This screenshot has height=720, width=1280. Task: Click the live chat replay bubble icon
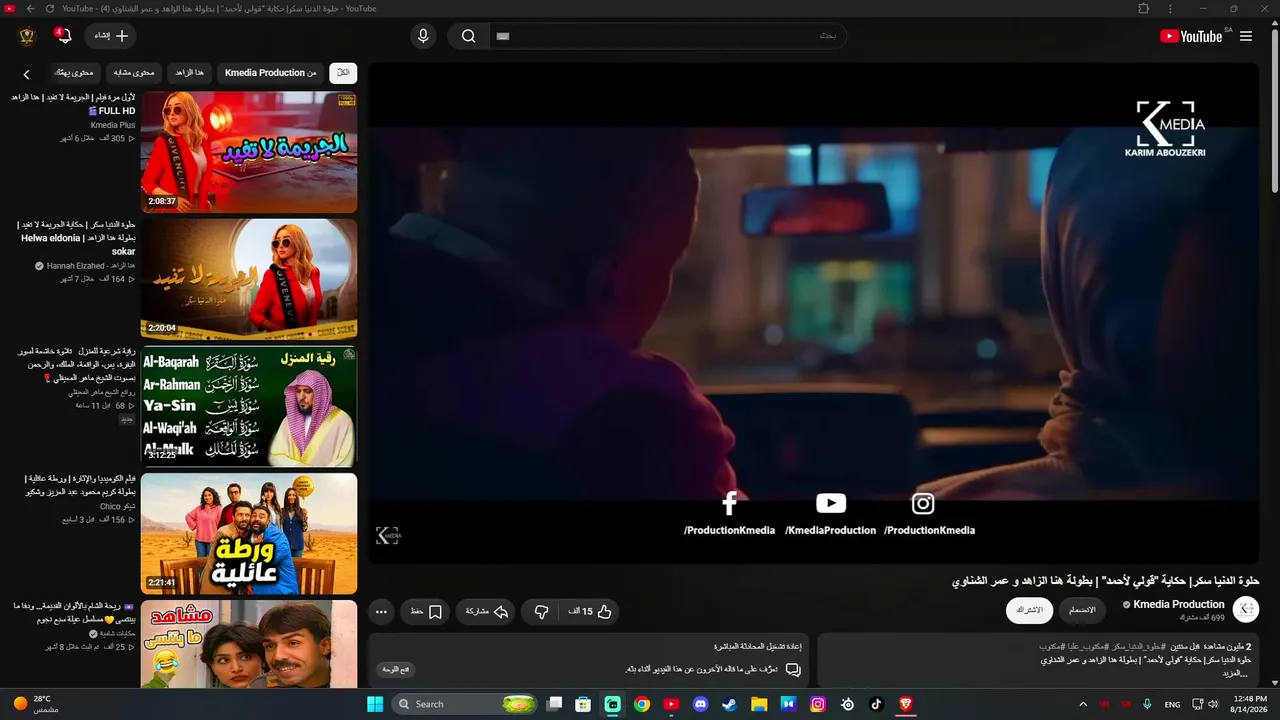(x=793, y=669)
